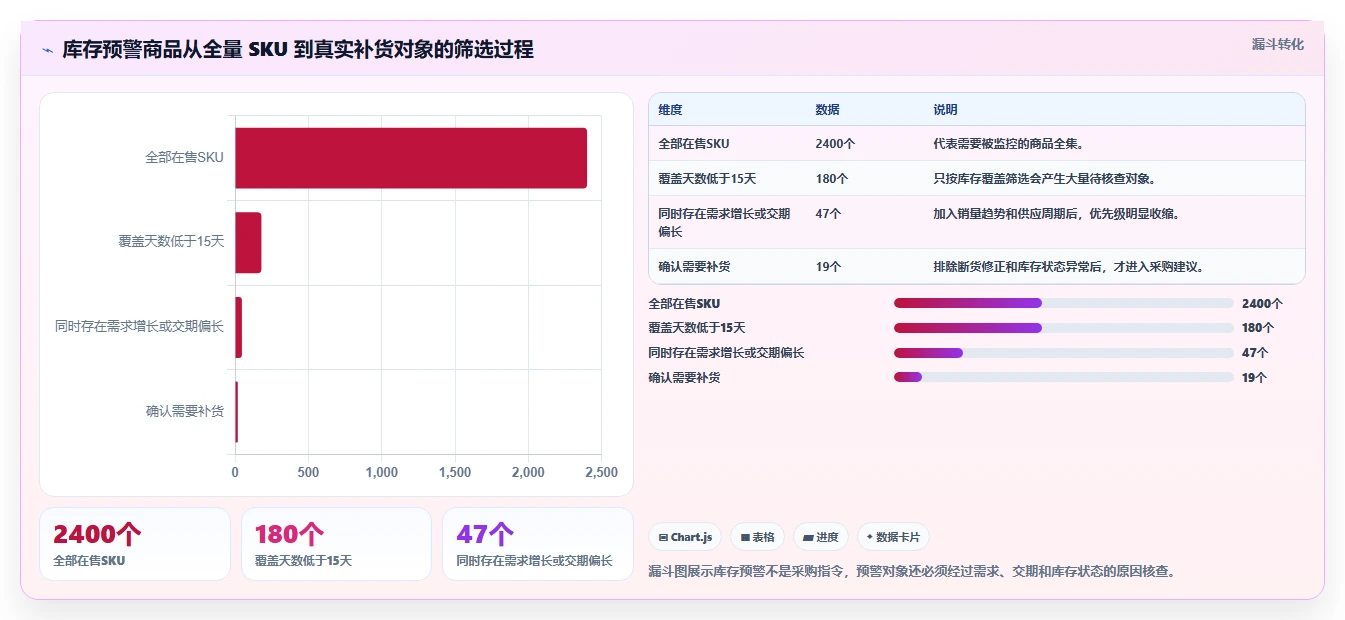Click the chart y-axis label 覆盖天数低于15天
This screenshot has height=620, width=1345.
tap(171, 242)
